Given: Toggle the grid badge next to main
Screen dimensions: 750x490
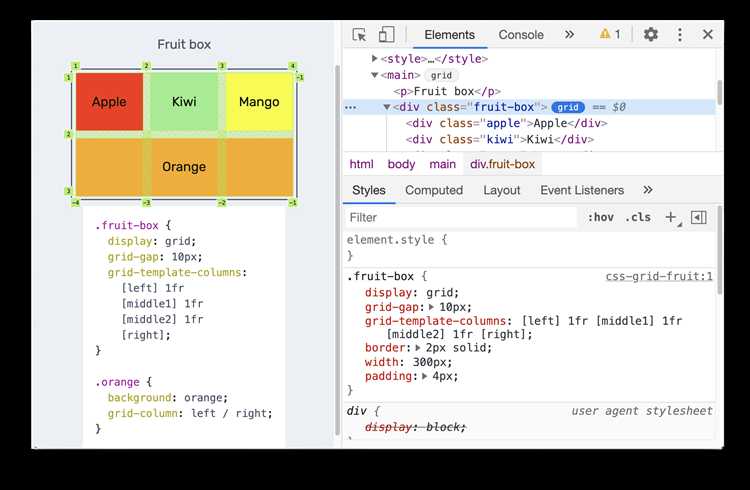Looking at the screenshot, I should [x=441, y=76].
